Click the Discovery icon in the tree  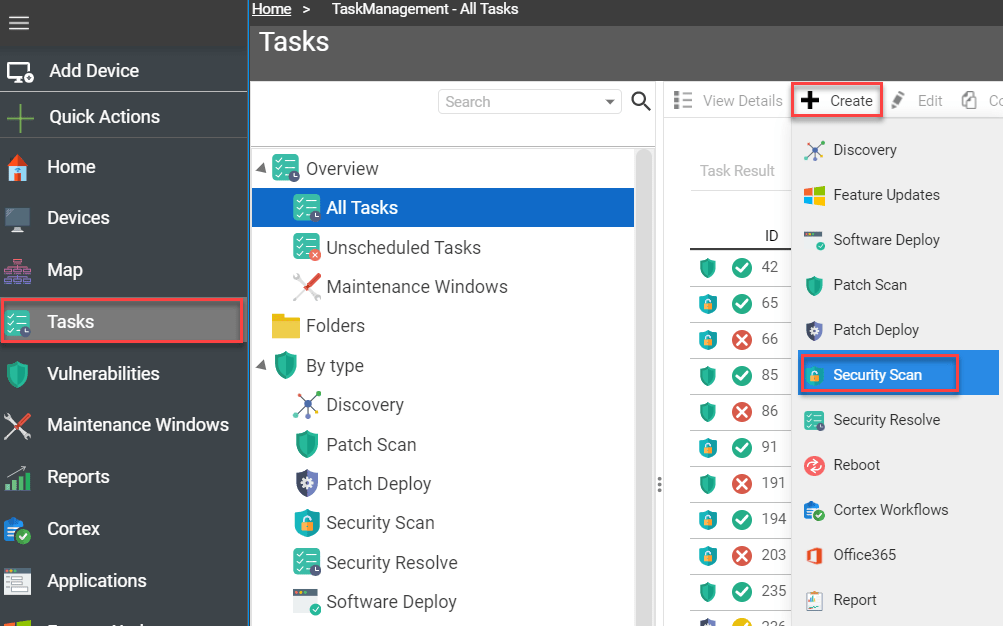pos(307,405)
